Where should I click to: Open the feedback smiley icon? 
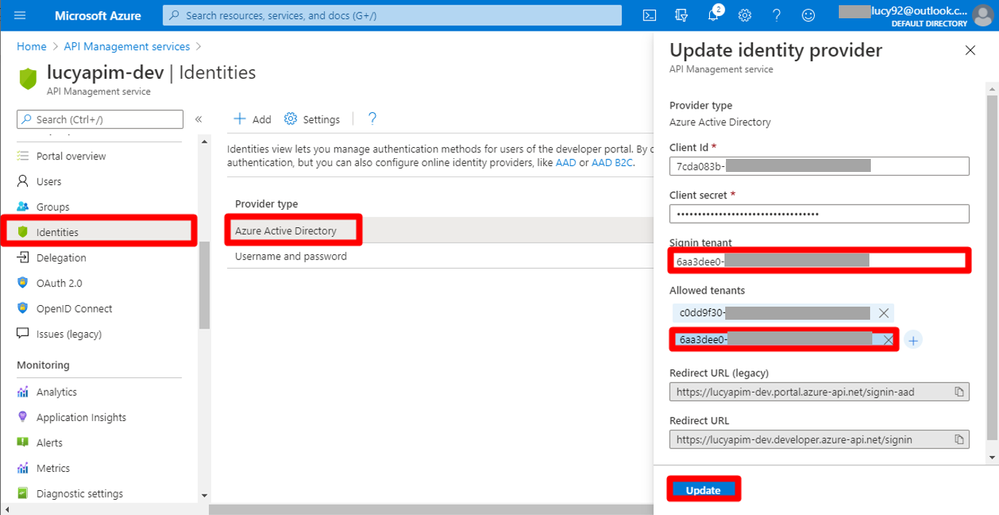click(808, 15)
